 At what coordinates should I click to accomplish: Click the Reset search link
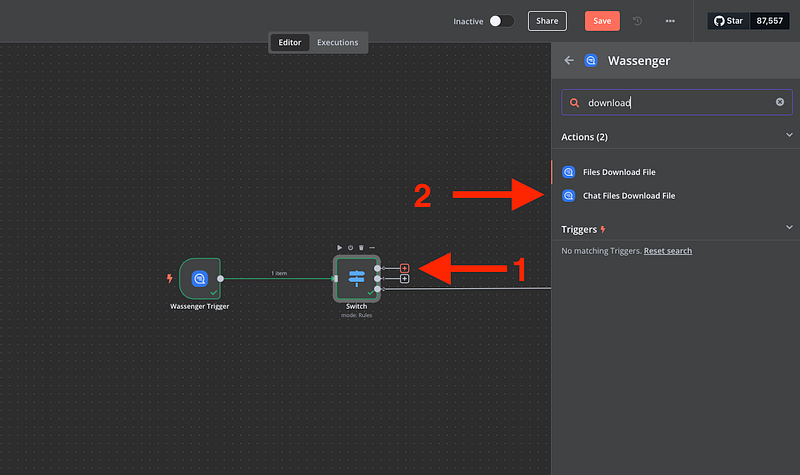(x=667, y=251)
